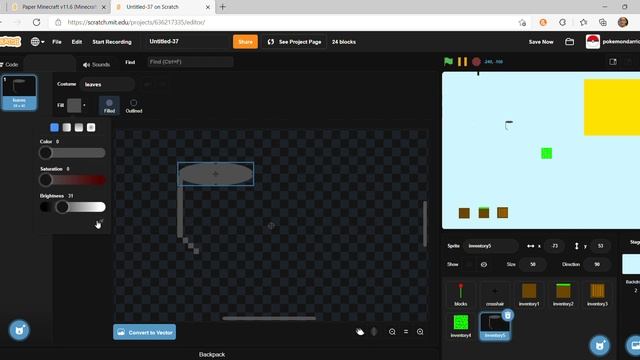Click the sprite Direction field
The width and height of the screenshot is (640, 360).
597,264
